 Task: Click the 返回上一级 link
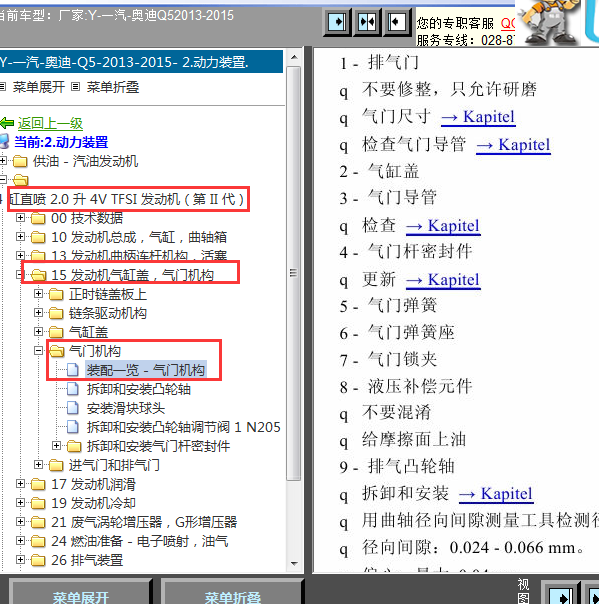(x=50, y=123)
